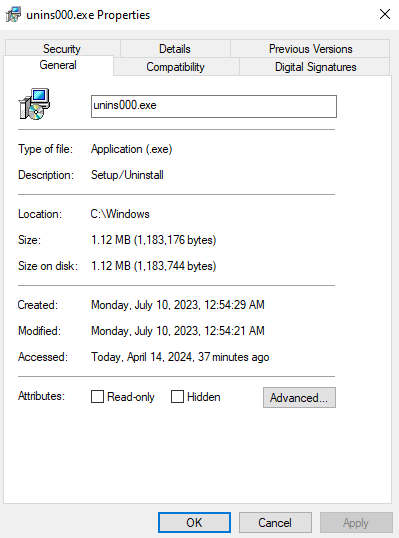The width and height of the screenshot is (399, 538).
Task: Click the installer icon in the title bar
Action: coord(13,14)
